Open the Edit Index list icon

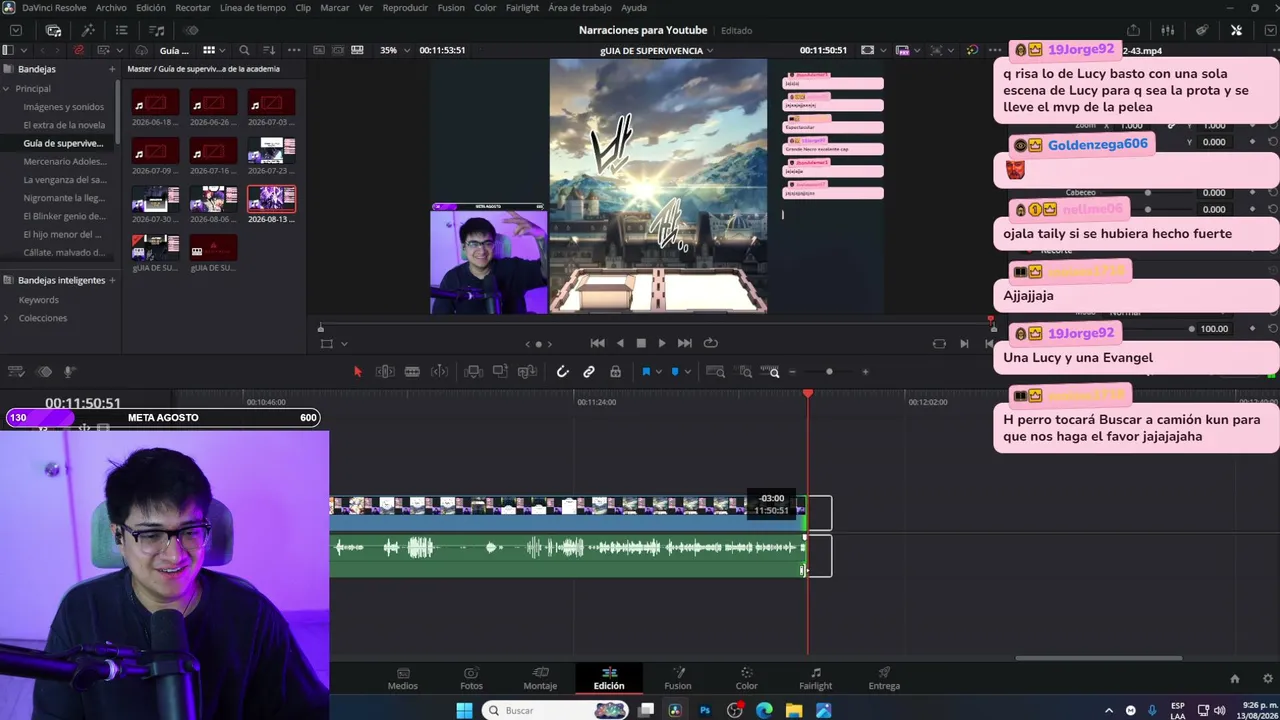tap(121, 30)
